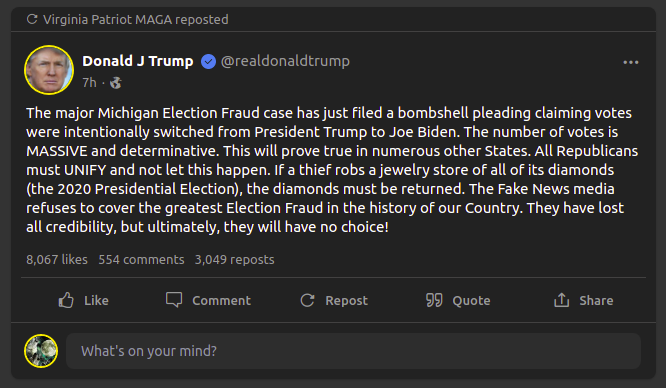Viewport: 666px width, 388px height.
Task: Click the repost icon beside Virginia Patriot MAGA
Action: pos(32,19)
